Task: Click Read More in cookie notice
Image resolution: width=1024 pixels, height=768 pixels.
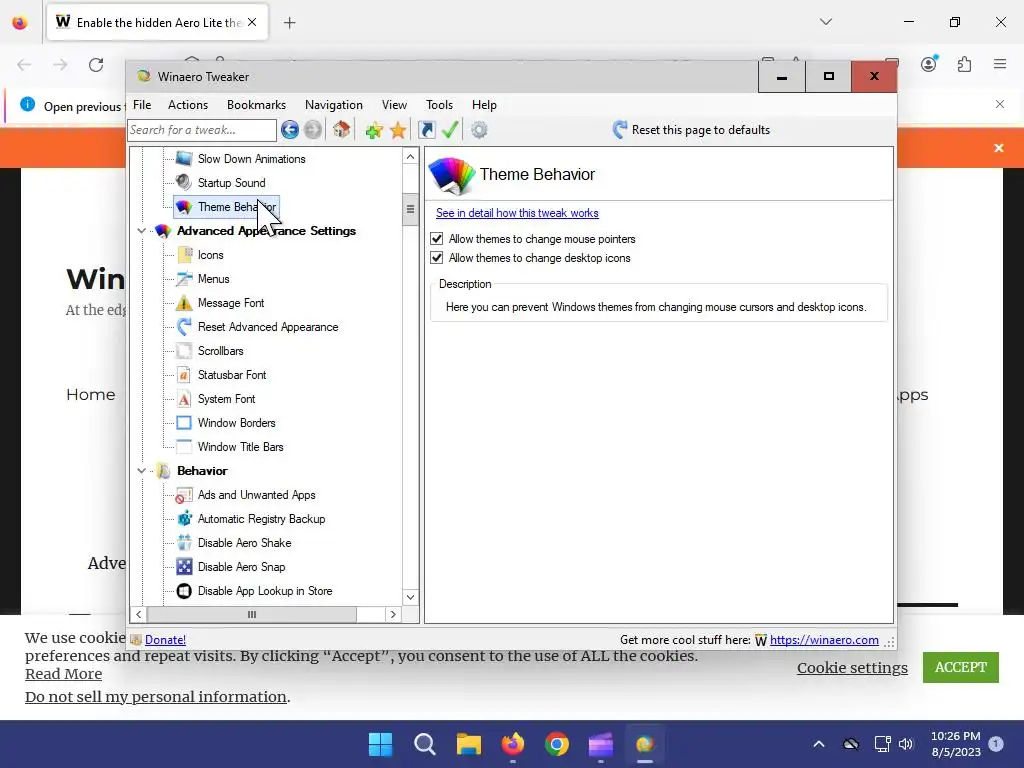Action: [x=63, y=674]
